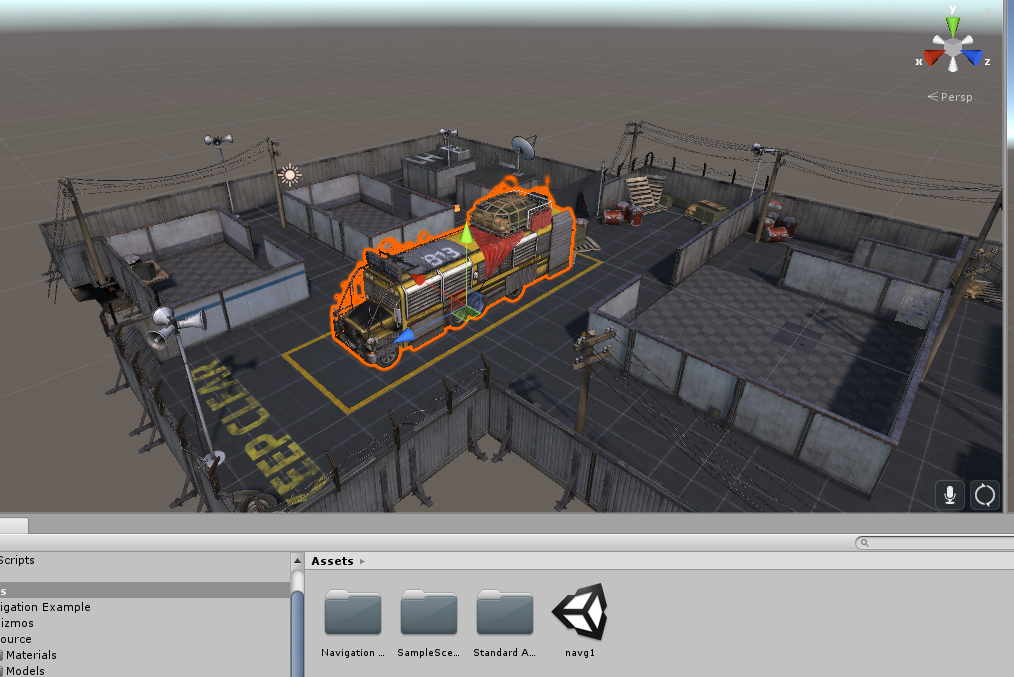Screen dimensions: 1014x677
Task: Click the microphone button in the Scene view
Action: coord(949,495)
